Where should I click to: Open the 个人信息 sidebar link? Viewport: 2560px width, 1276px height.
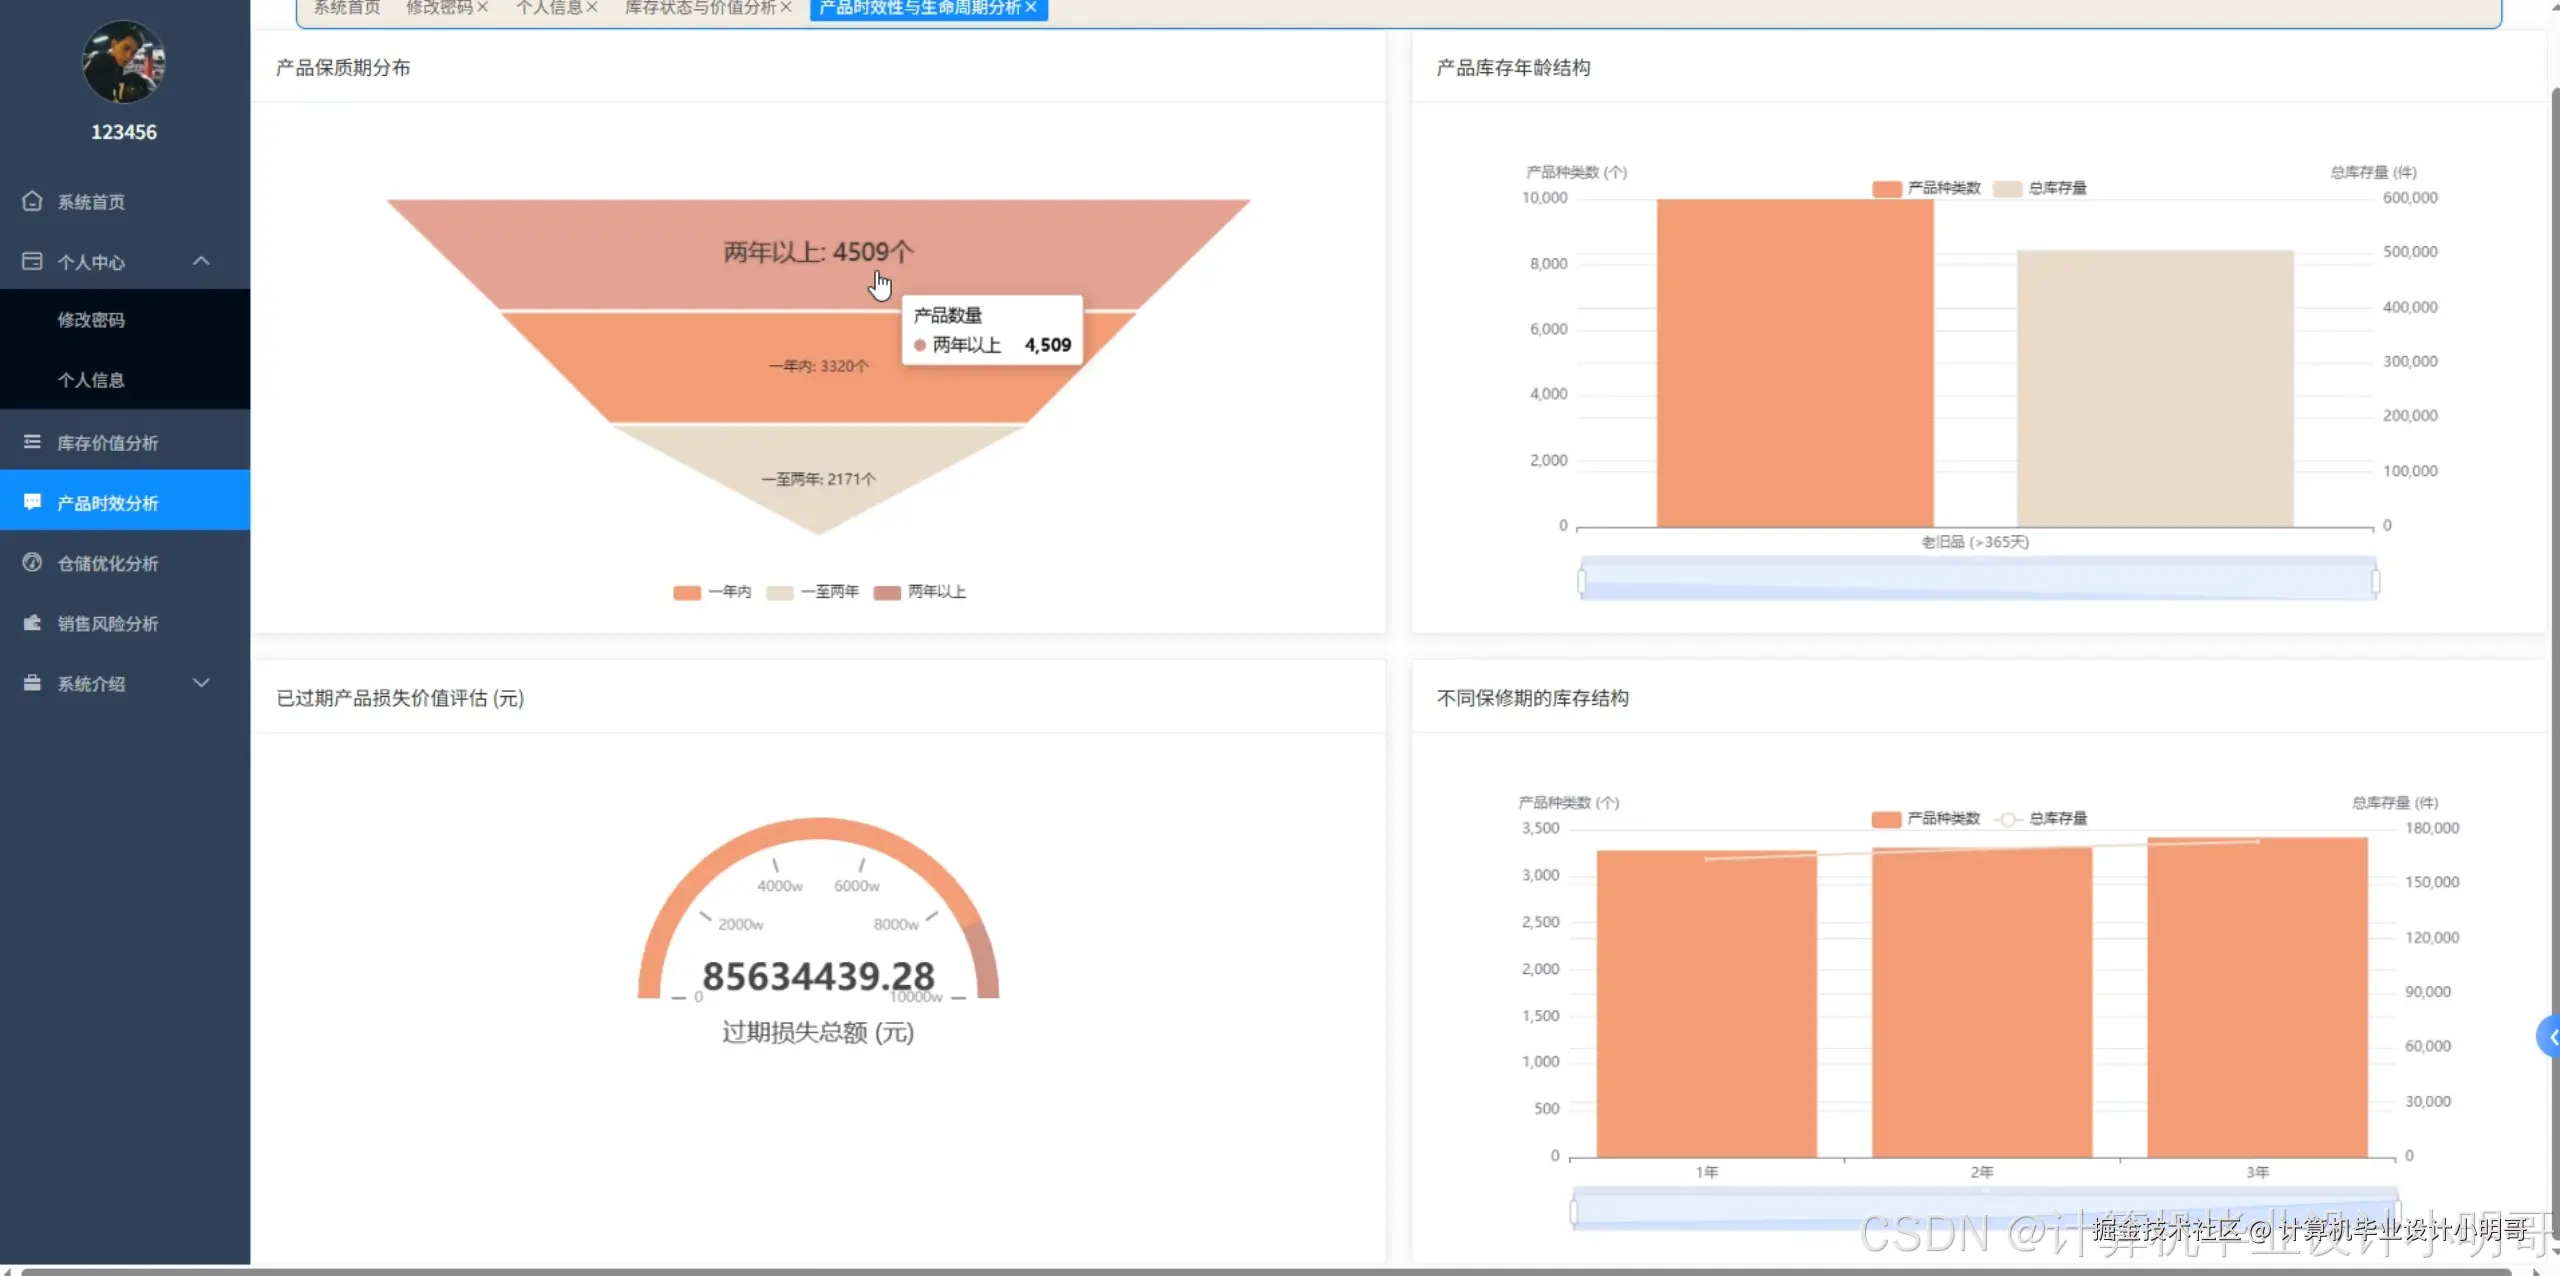91,380
